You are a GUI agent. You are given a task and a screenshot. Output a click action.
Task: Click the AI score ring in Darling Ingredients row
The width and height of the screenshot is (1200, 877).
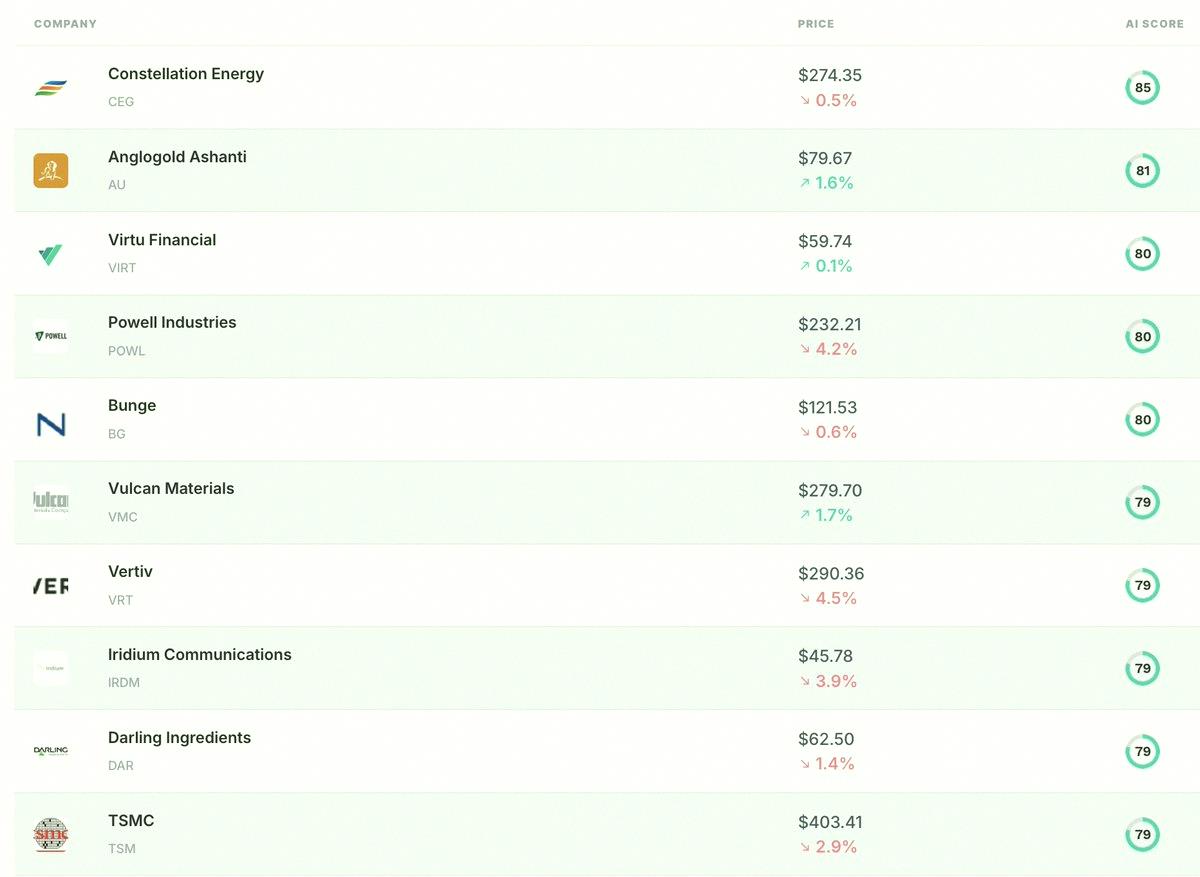tap(1143, 752)
